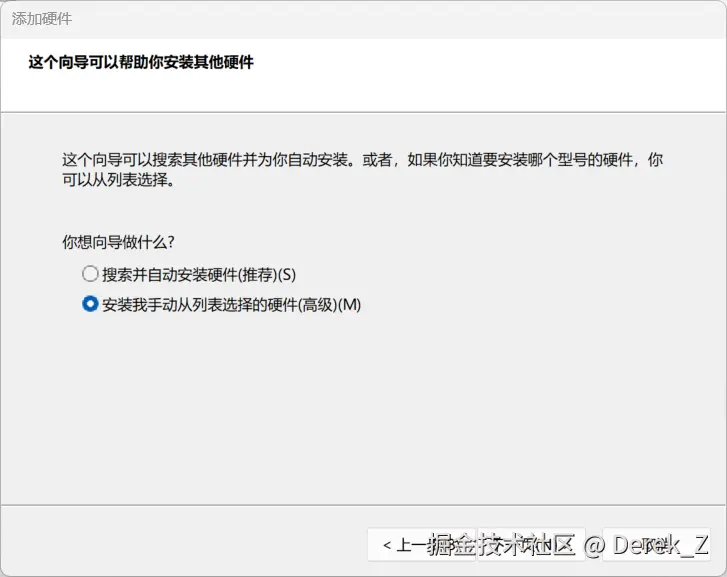Click the bold heading 这个向导可以帮助你安装其他硬件
Screen dimensions: 727x577
141,62
